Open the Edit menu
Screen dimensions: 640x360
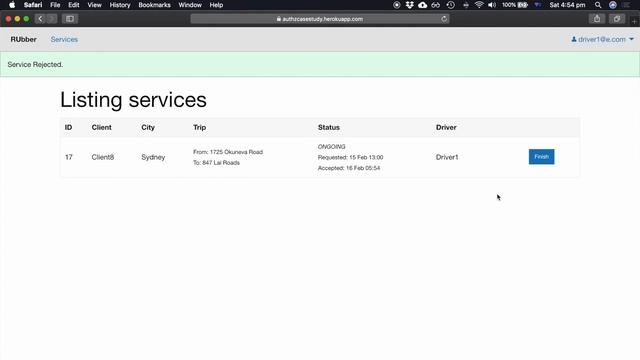(73, 5)
